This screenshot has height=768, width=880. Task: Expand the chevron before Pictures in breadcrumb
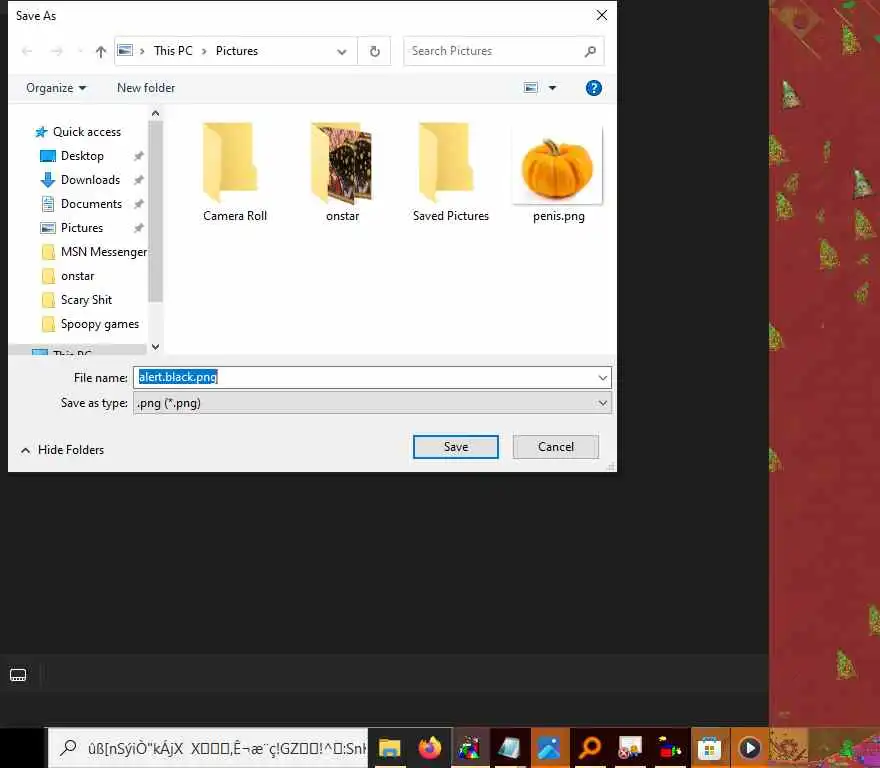tap(204, 52)
